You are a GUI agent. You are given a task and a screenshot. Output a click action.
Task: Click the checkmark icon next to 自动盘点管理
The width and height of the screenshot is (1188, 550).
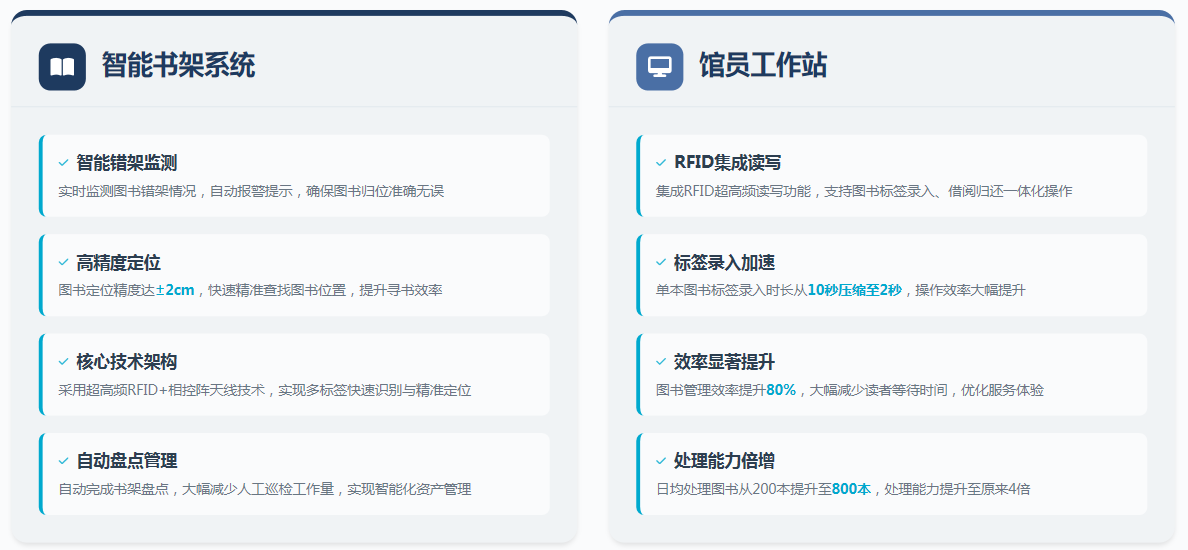point(63,461)
